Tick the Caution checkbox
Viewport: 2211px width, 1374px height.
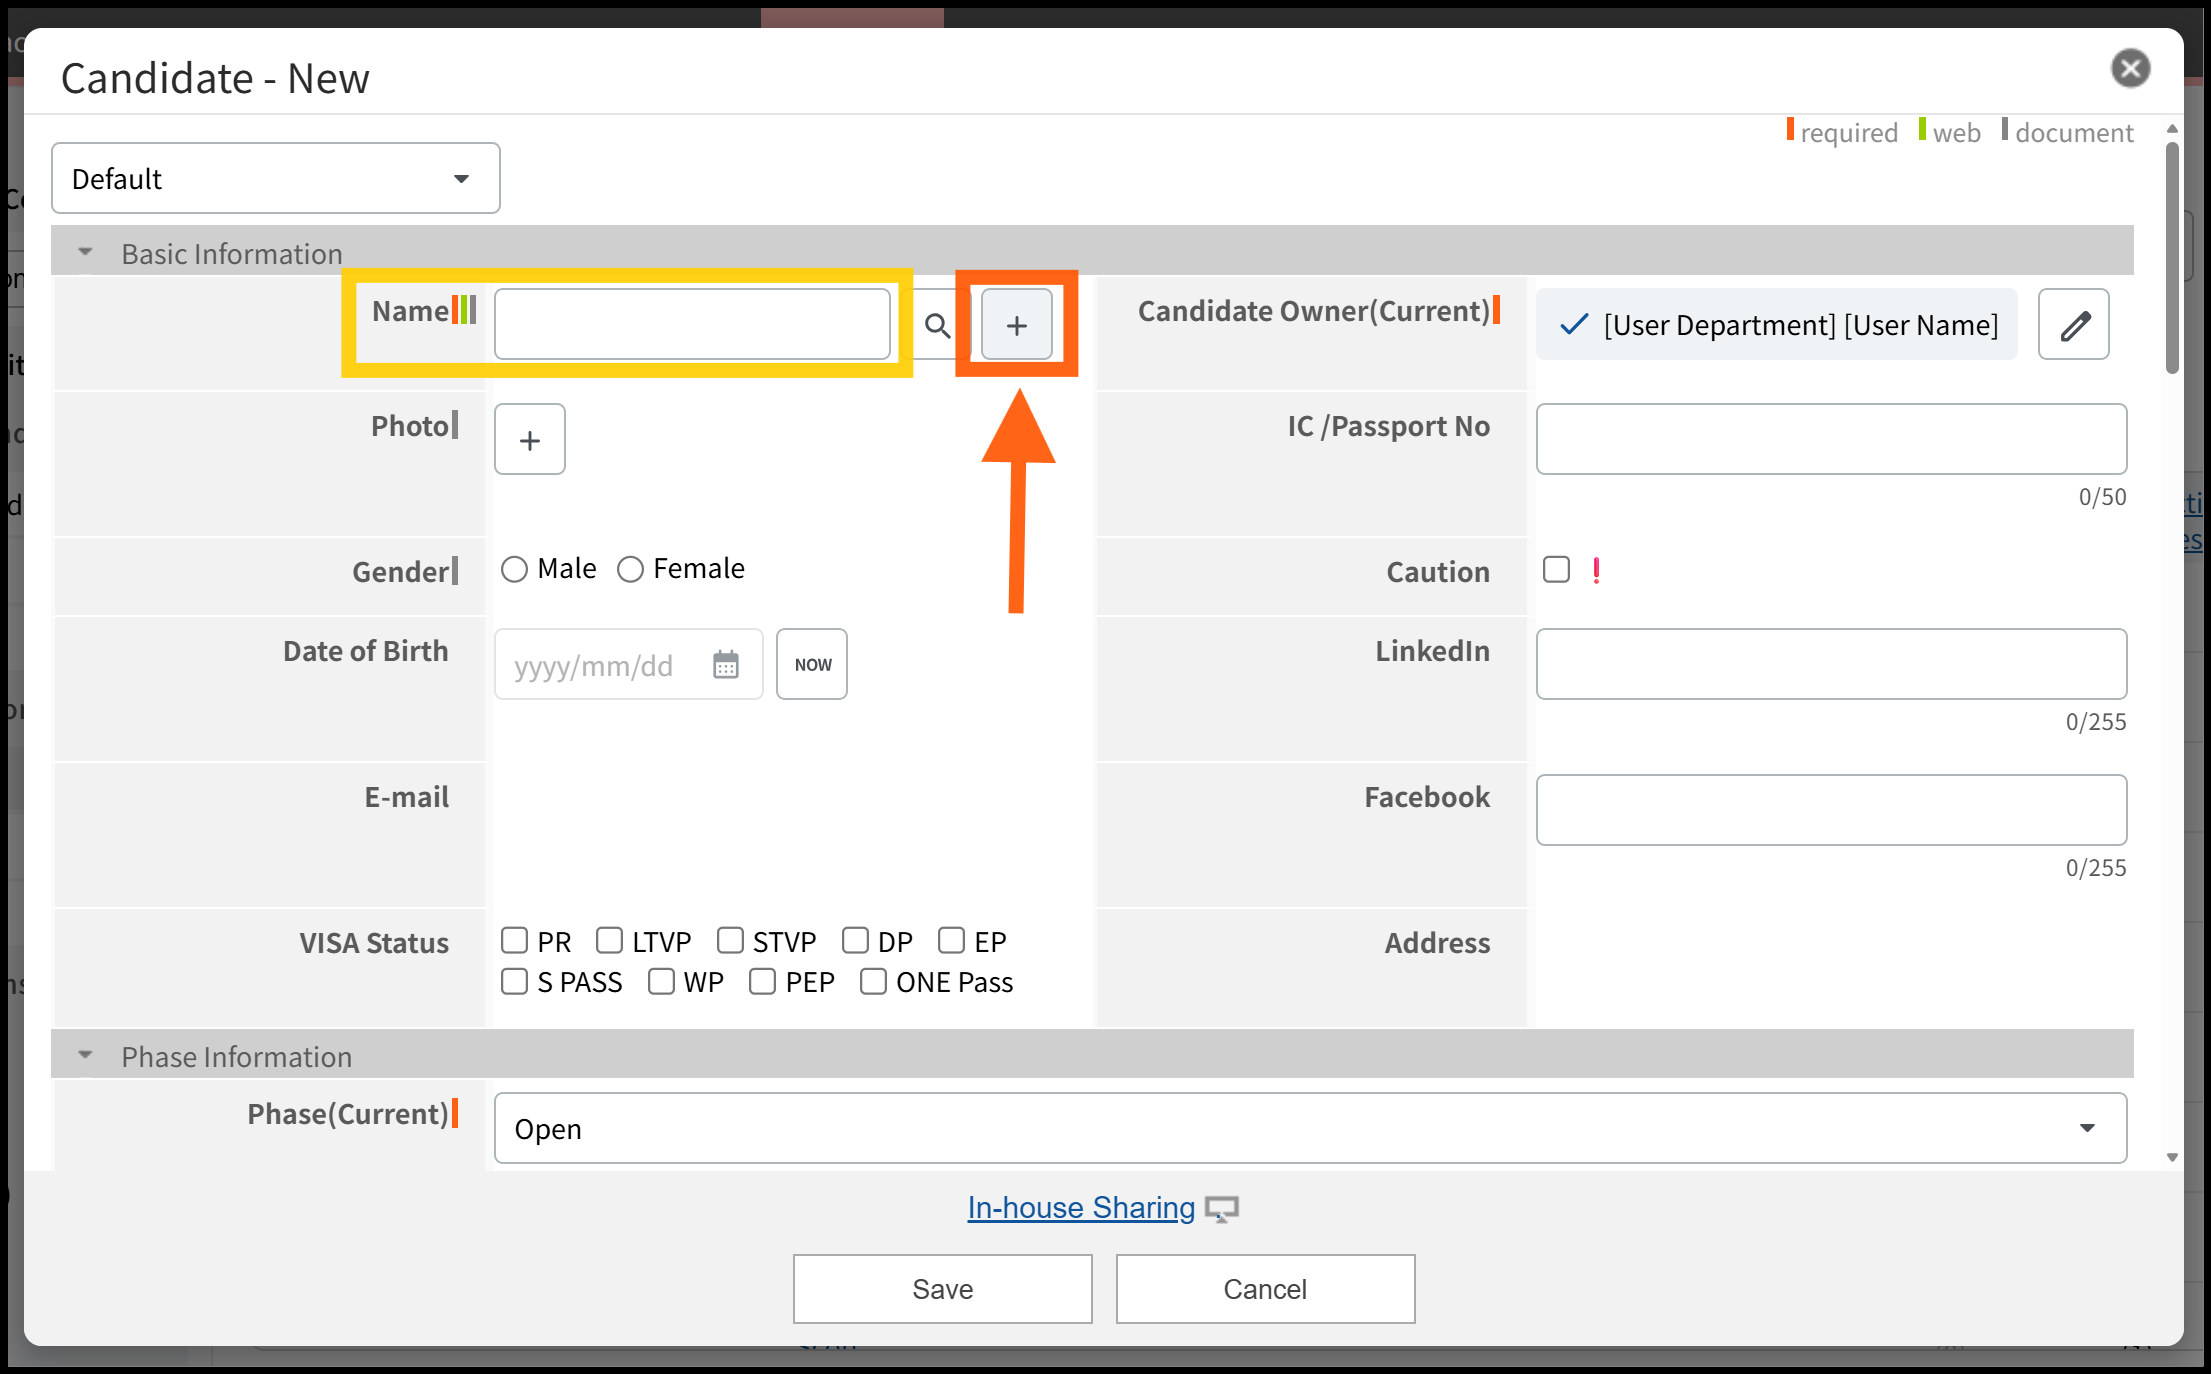[1556, 570]
